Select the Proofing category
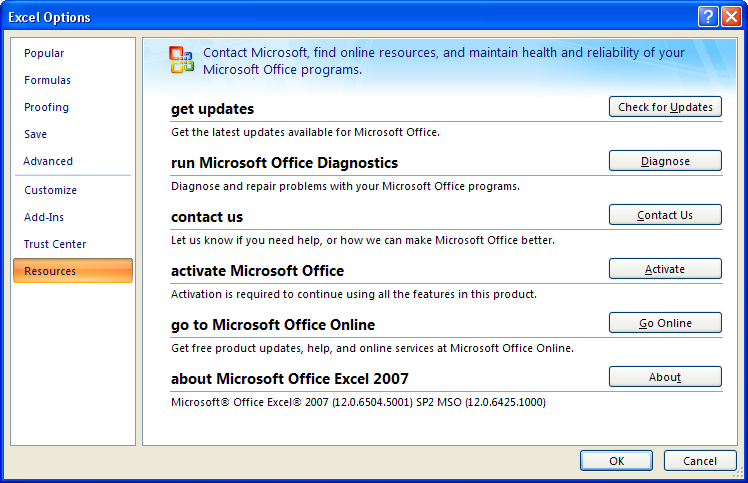 (46, 107)
